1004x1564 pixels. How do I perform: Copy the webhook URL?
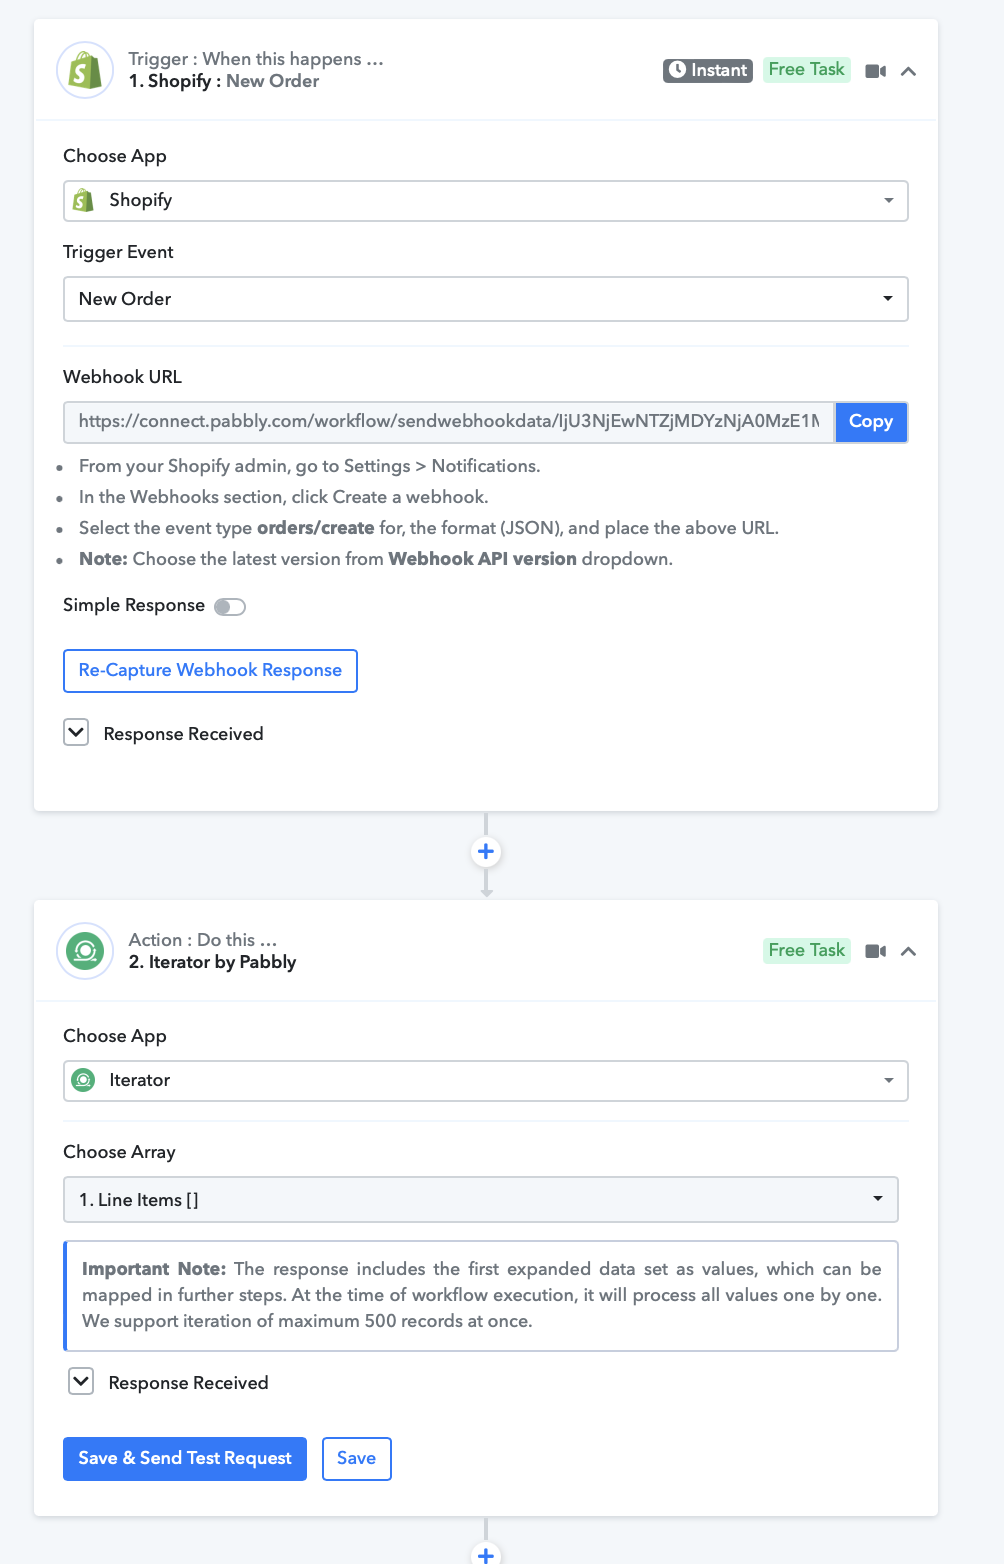[x=871, y=422]
